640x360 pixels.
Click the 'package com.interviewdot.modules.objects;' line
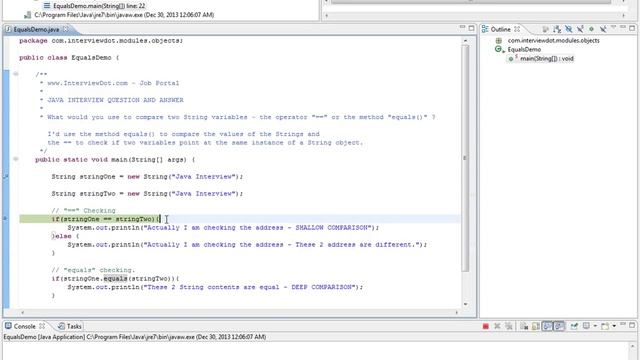(101, 41)
